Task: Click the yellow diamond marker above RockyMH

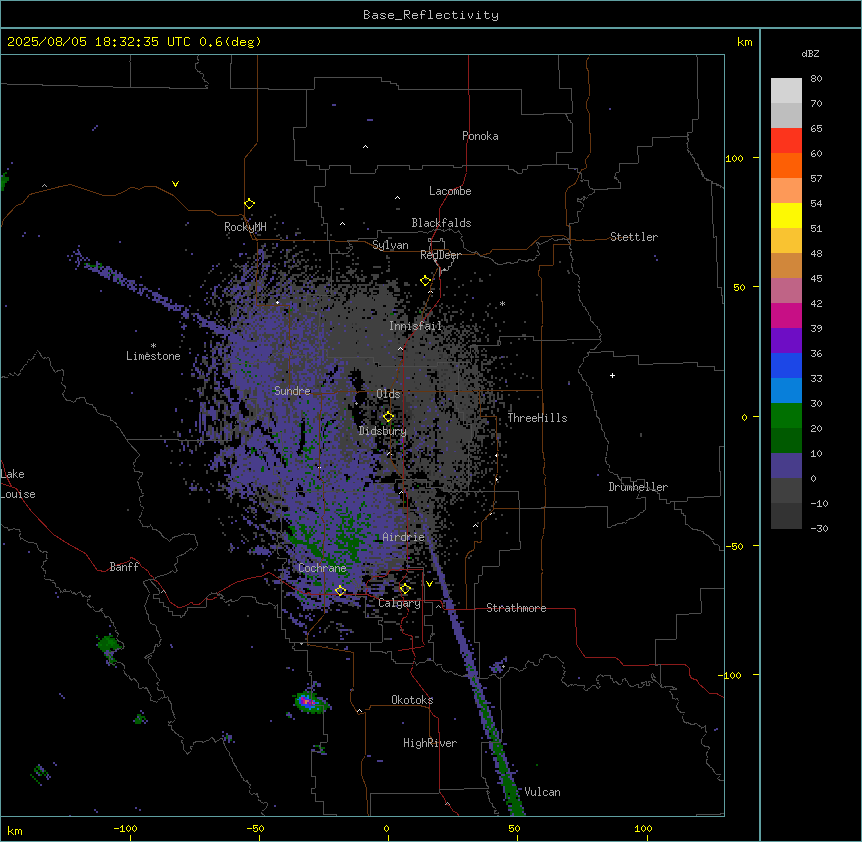Action: click(250, 204)
